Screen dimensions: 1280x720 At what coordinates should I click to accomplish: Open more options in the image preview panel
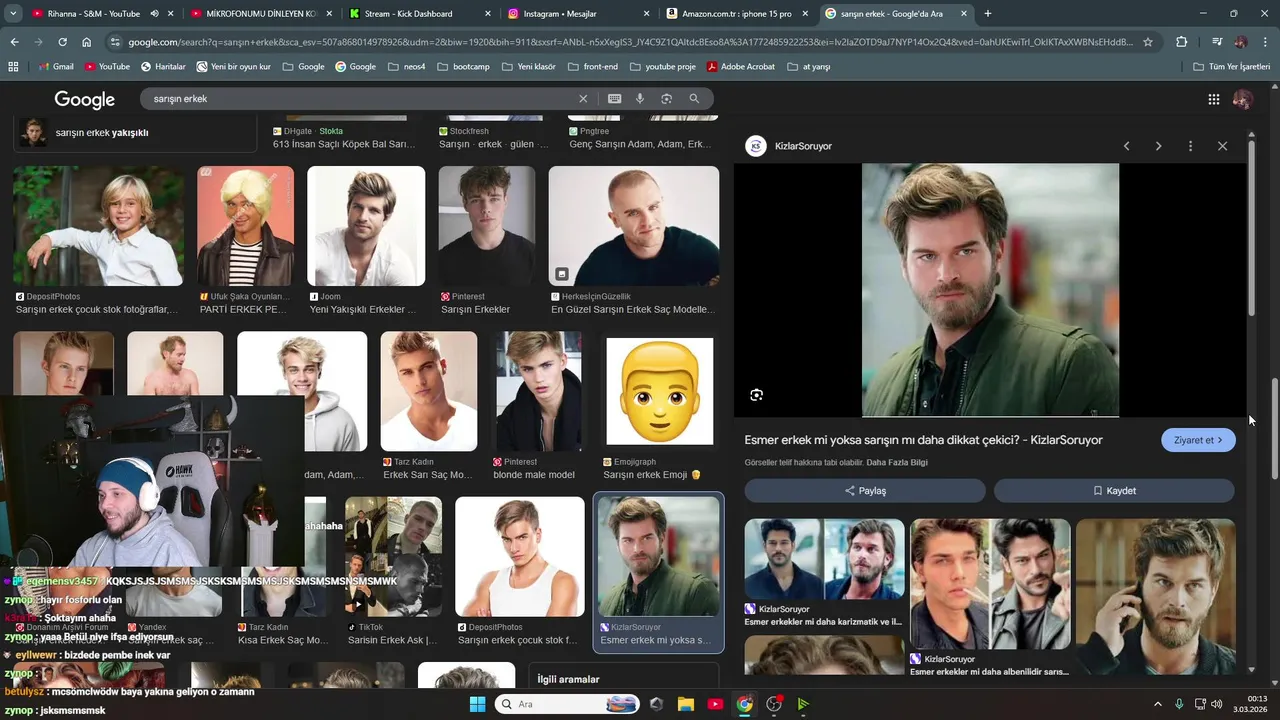pos(1190,146)
